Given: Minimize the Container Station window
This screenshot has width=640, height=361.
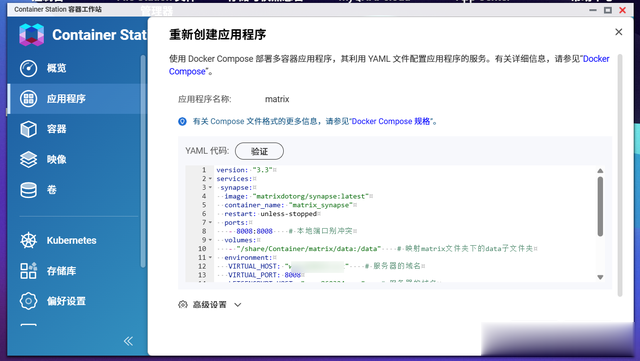Looking at the screenshot, I should (x=593, y=10).
